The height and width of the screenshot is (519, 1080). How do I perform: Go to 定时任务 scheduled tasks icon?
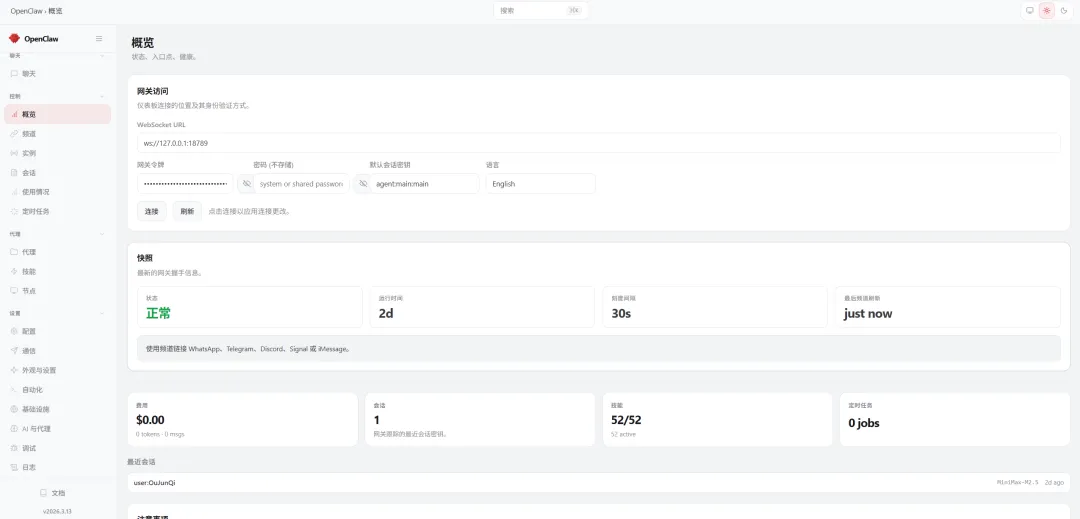tap(14, 211)
